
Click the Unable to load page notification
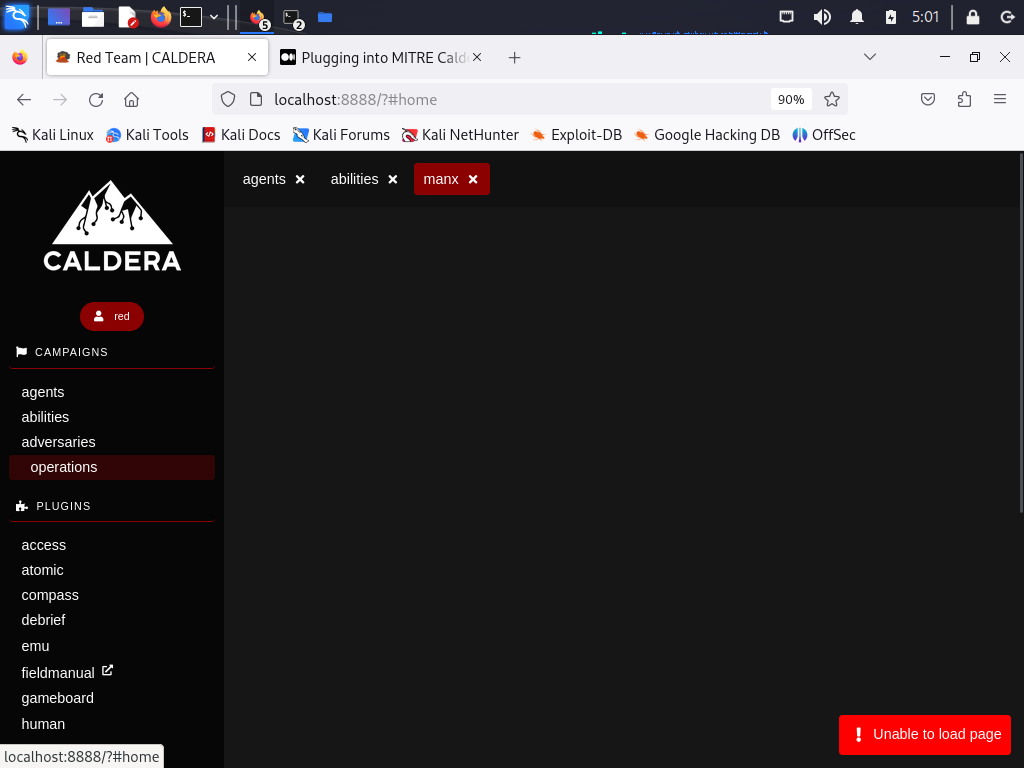point(924,734)
